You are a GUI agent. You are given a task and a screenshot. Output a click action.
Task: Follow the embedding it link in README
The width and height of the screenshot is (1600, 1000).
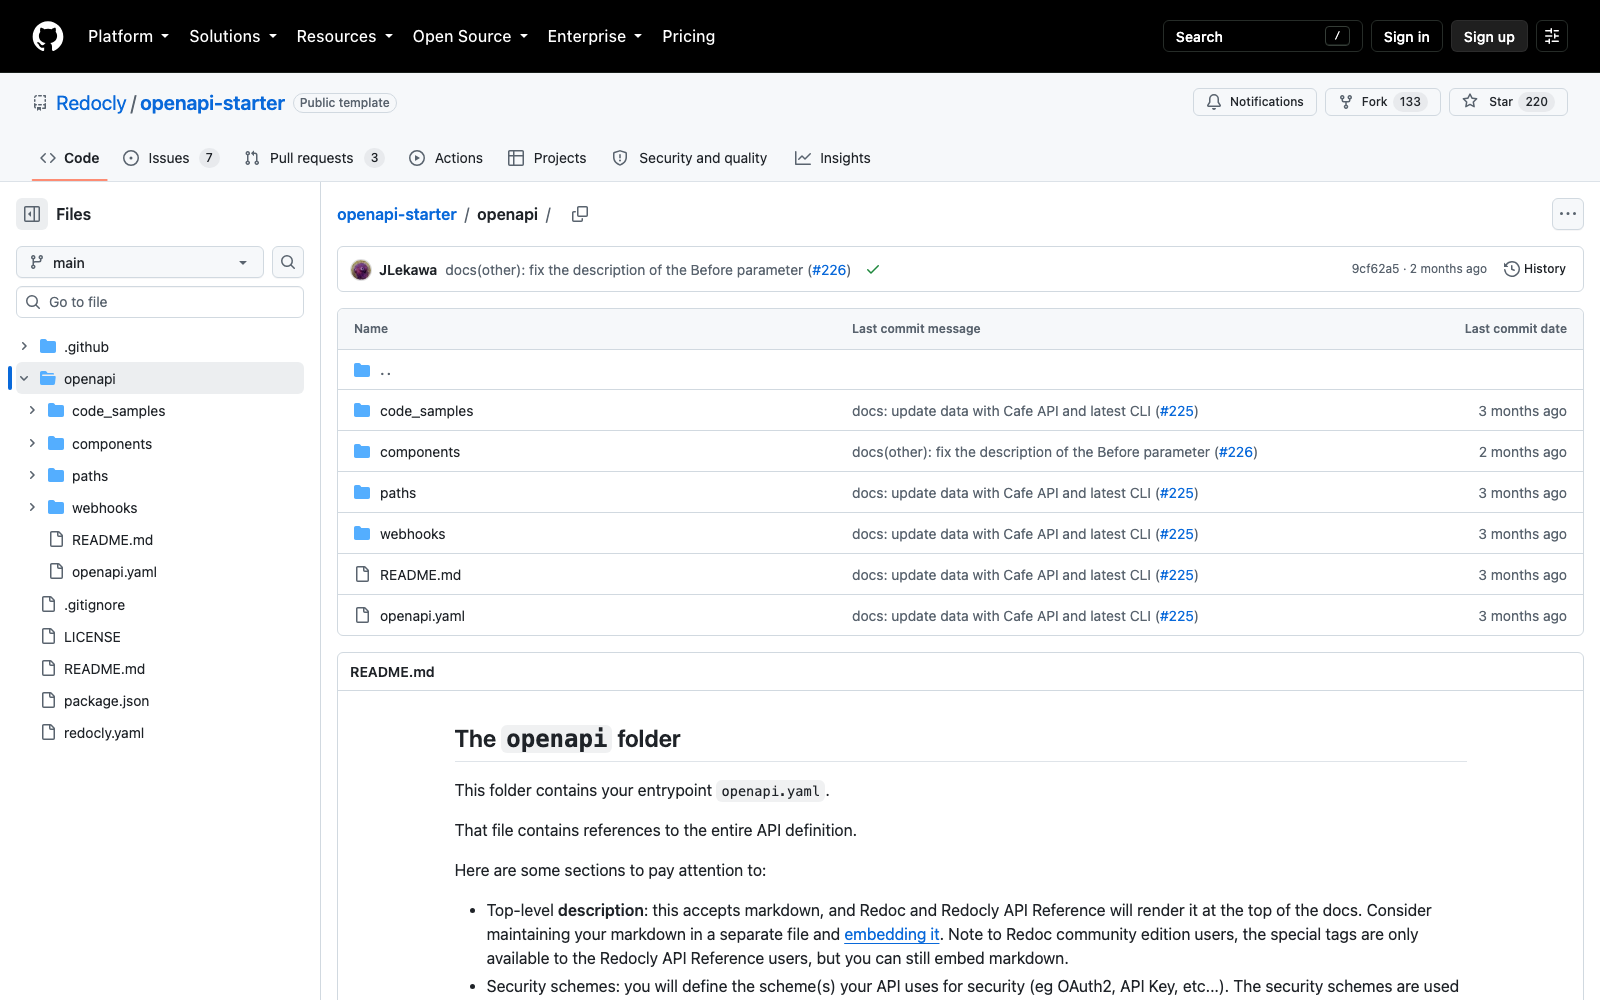point(892,934)
